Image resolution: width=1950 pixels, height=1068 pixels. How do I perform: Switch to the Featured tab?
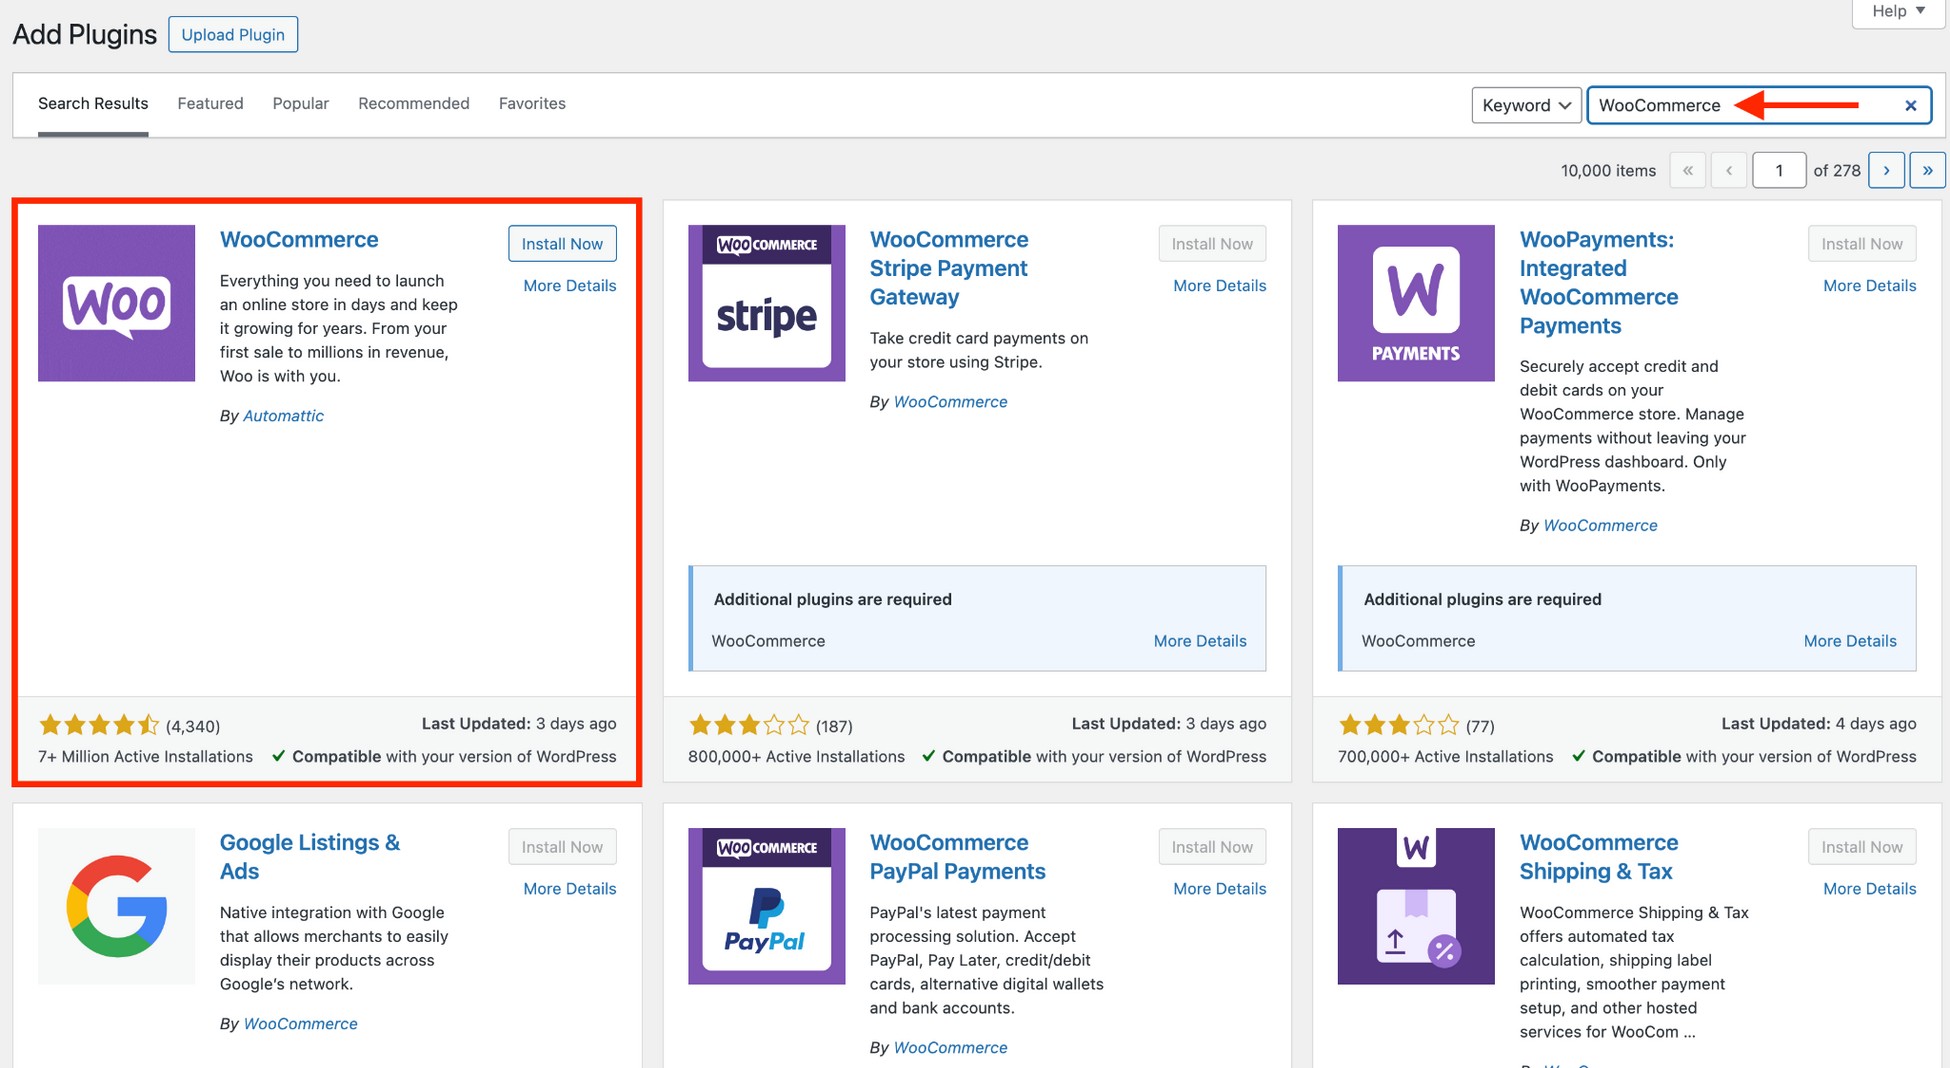210,103
